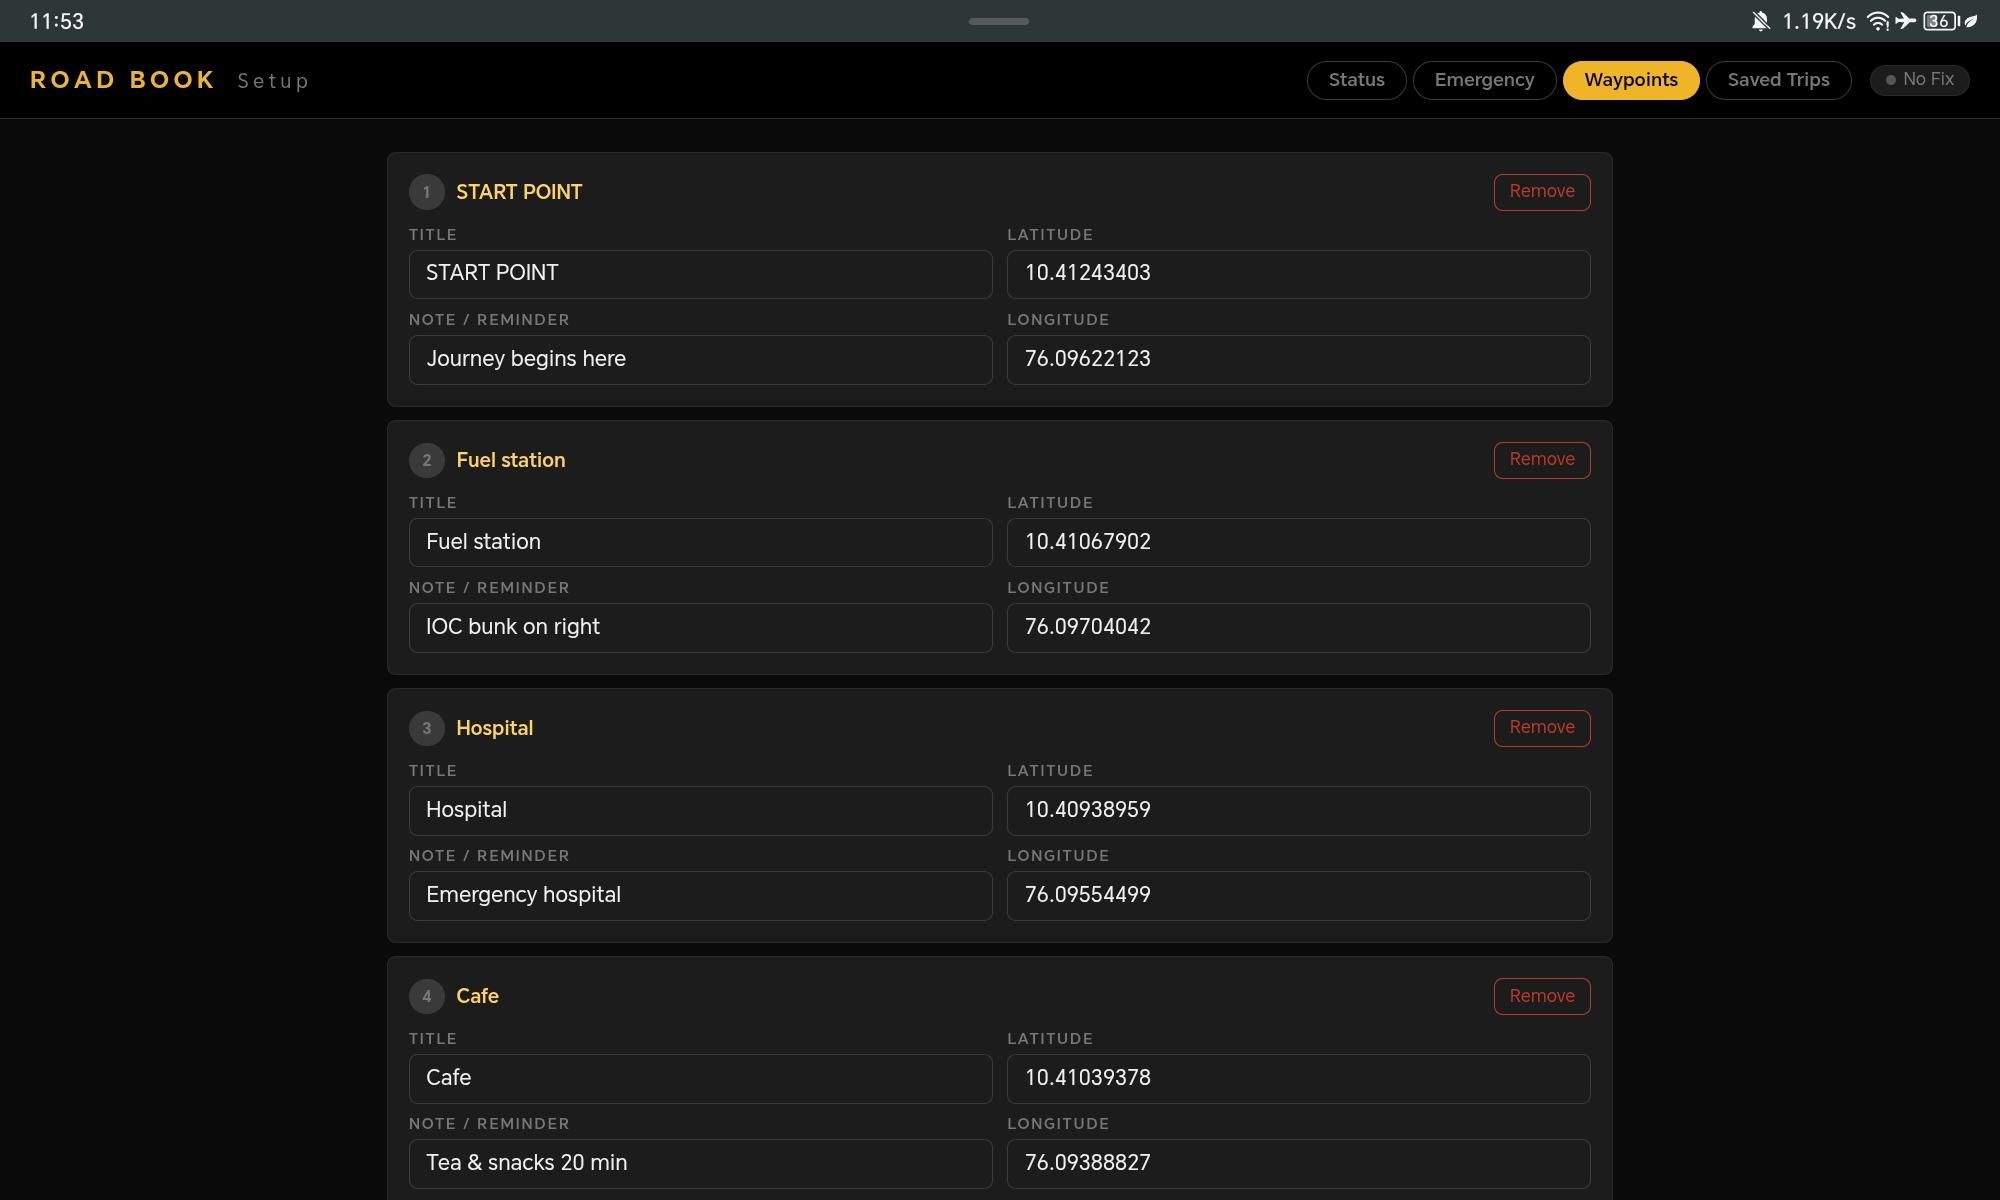Click the waypoint number 1 badge
2000x1200 pixels.
click(x=427, y=192)
